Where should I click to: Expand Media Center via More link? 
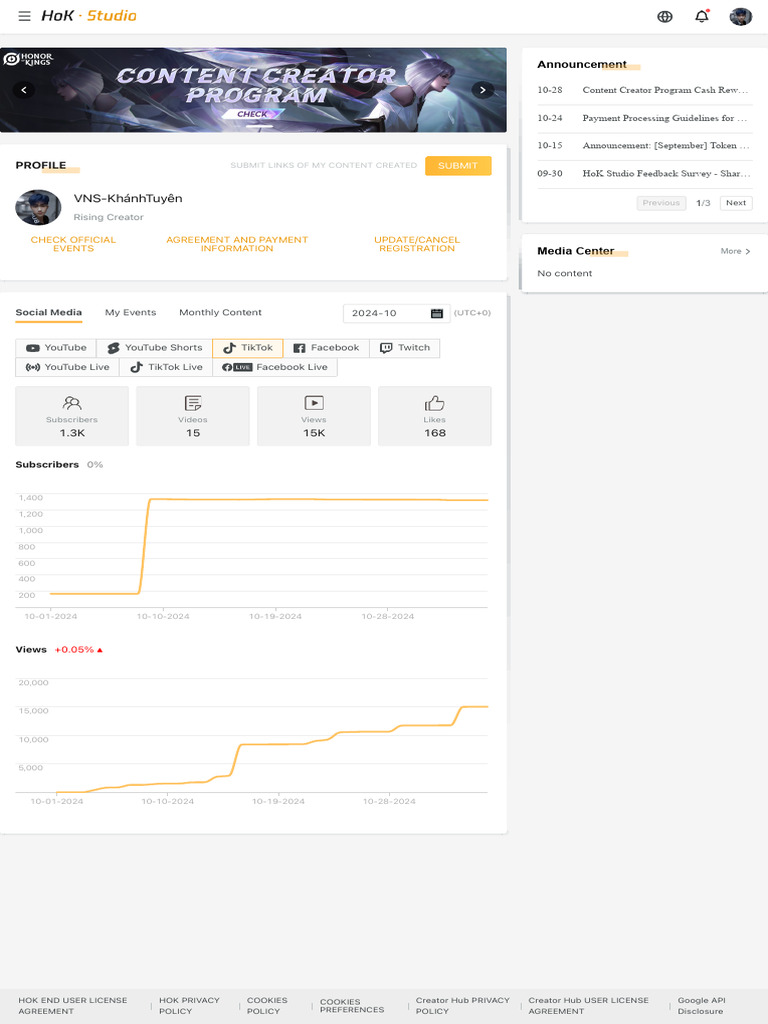(735, 251)
